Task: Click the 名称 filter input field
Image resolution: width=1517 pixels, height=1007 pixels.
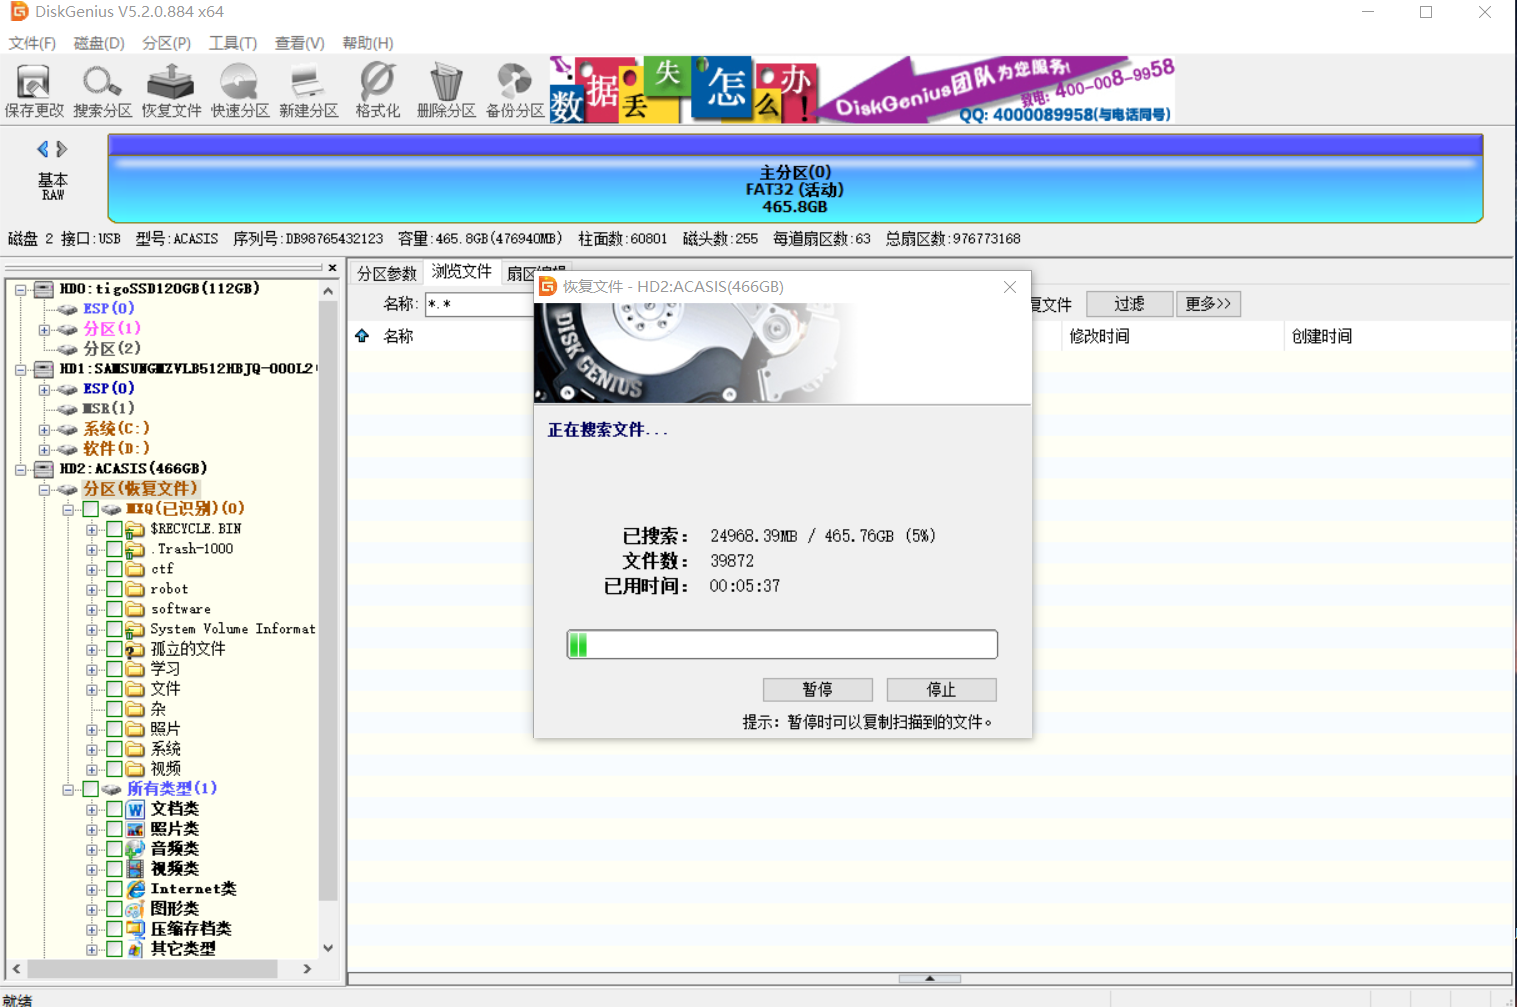Action: 479,304
